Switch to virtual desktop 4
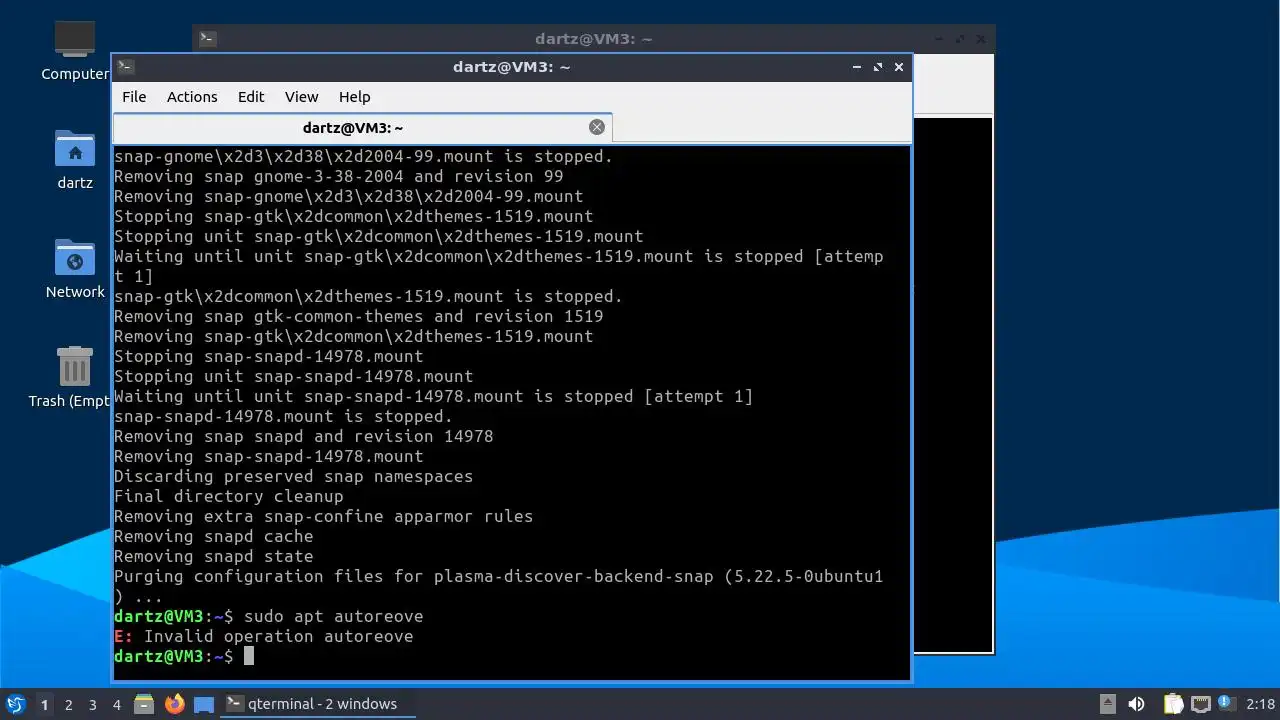 (117, 704)
